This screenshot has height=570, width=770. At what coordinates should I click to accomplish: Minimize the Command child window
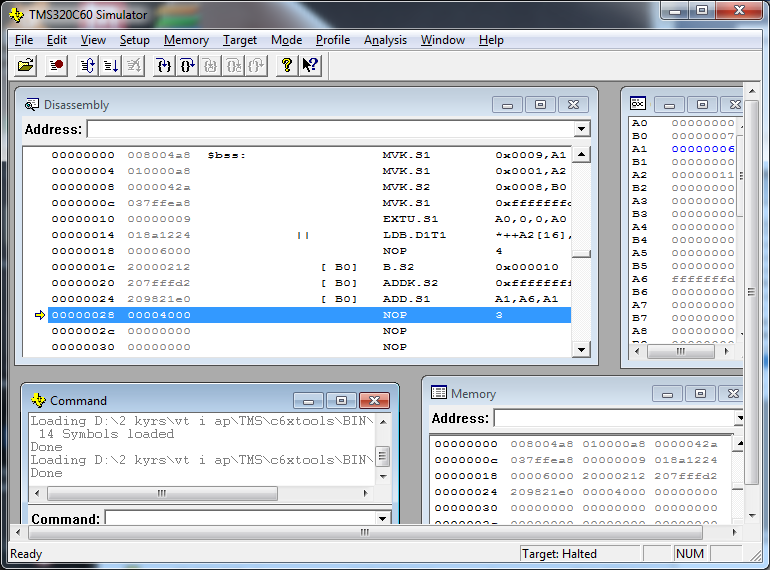308,401
